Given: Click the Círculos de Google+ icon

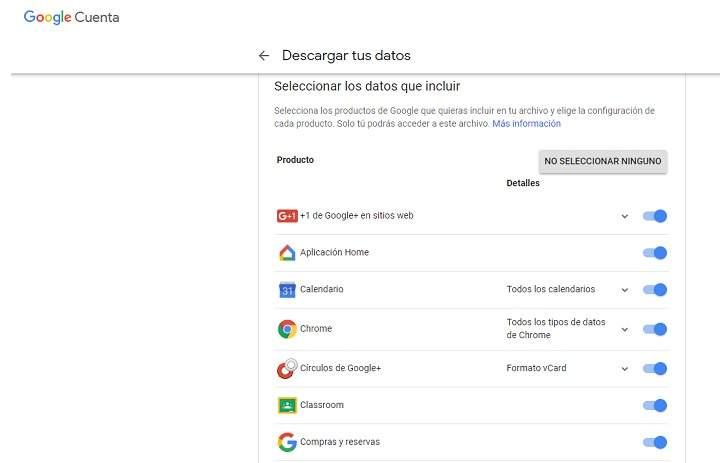Looking at the screenshot, I should tap(287, 368).
